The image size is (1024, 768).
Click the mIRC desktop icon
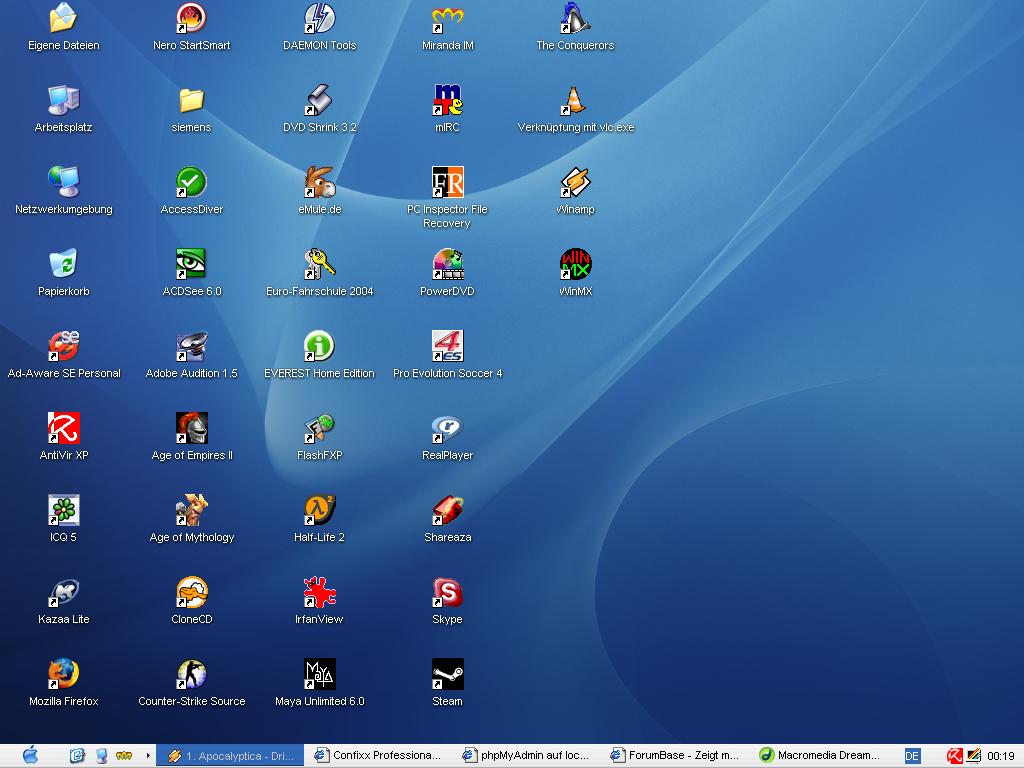[x=447, y=100]
